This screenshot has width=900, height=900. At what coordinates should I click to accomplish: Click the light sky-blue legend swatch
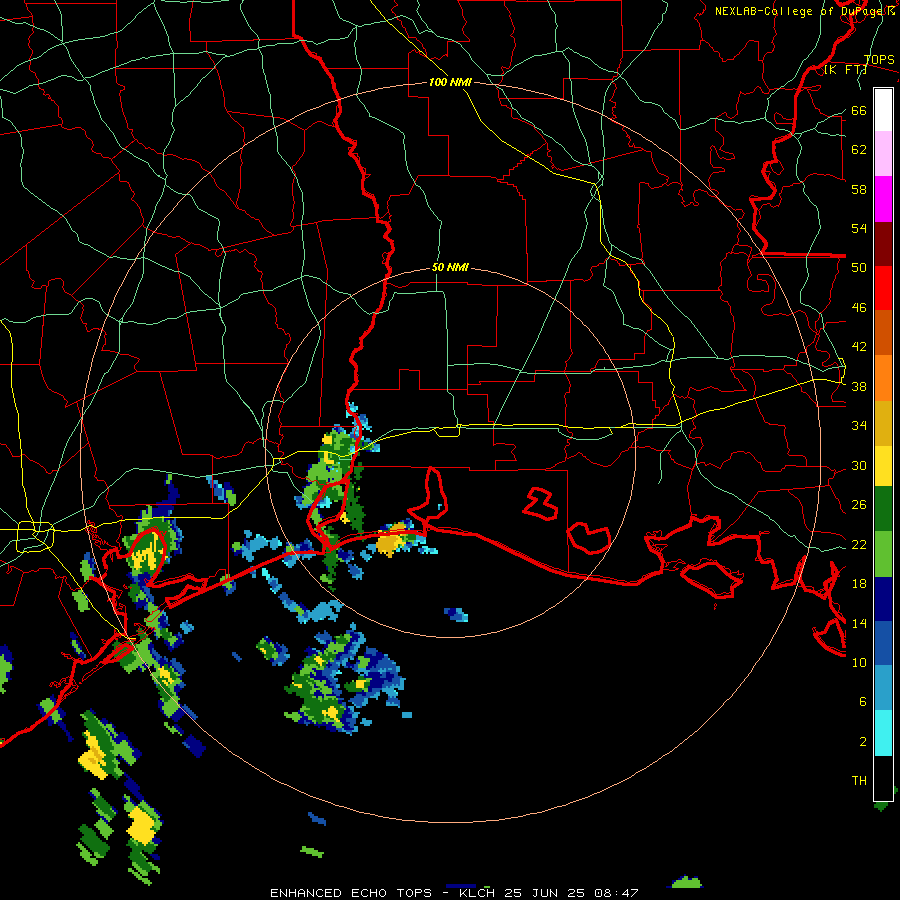pyautogui.click(x=883, y=688)
